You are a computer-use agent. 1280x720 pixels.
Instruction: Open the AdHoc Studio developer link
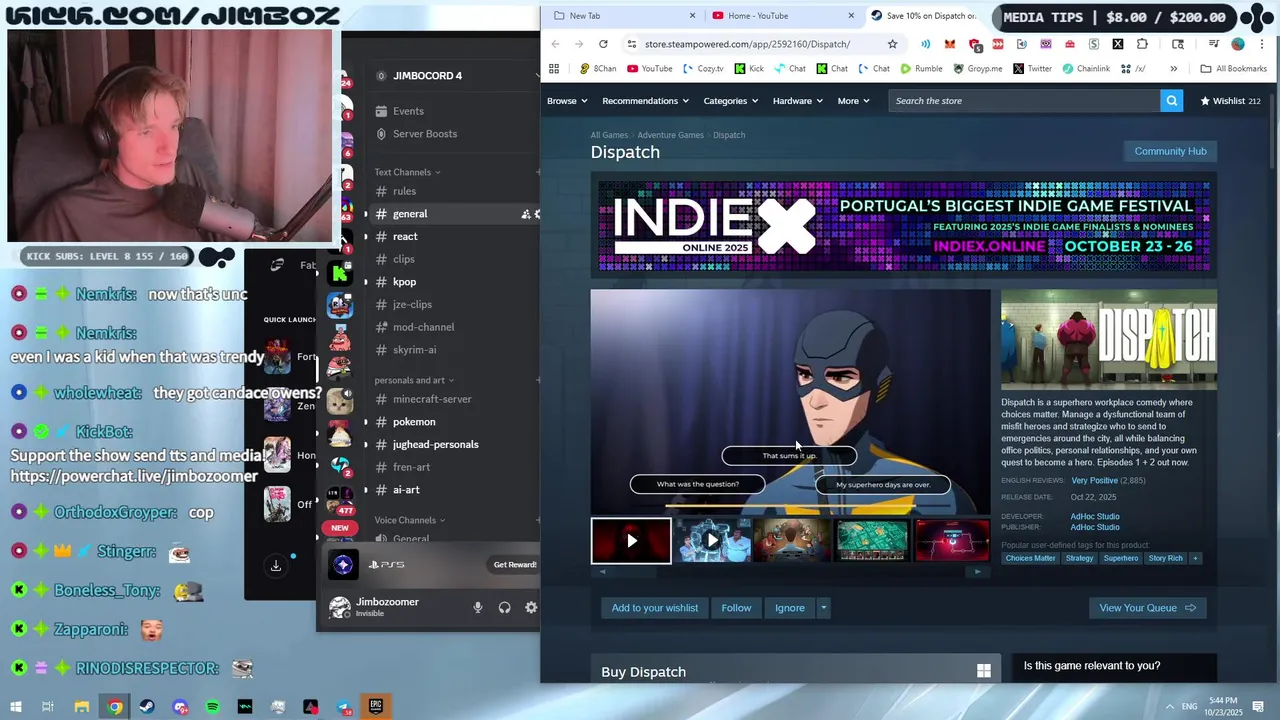click(x=1095, y=517)
